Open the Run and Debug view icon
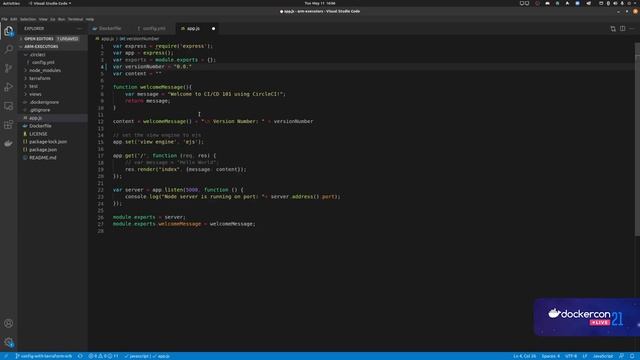Screen dimensions: 640x360 9,87
